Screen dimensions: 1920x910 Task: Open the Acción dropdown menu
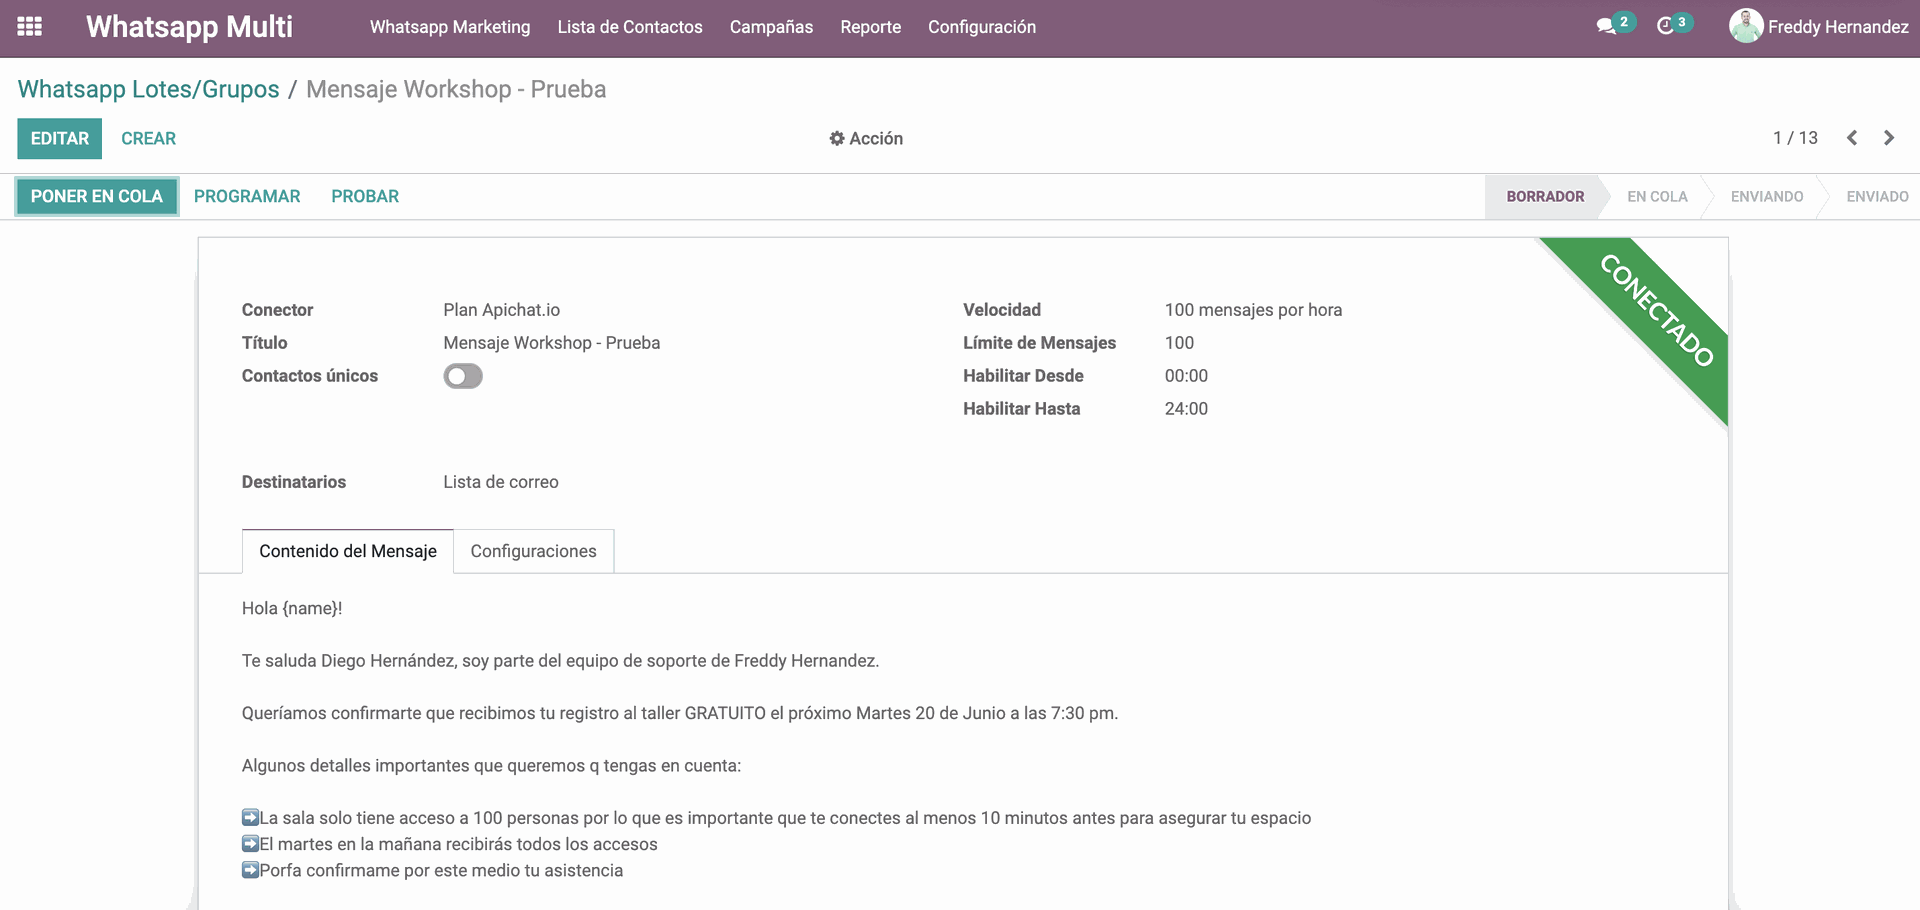point(866,138)
